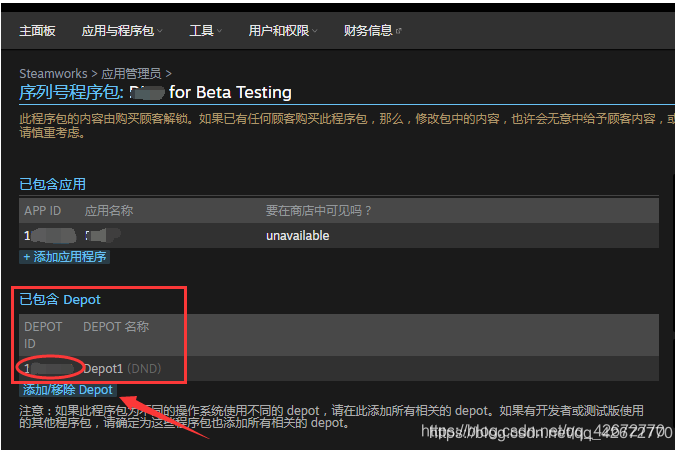Expand the 工具 dropdown menu
The image size is (675, 450).
[x=205, y=31]
